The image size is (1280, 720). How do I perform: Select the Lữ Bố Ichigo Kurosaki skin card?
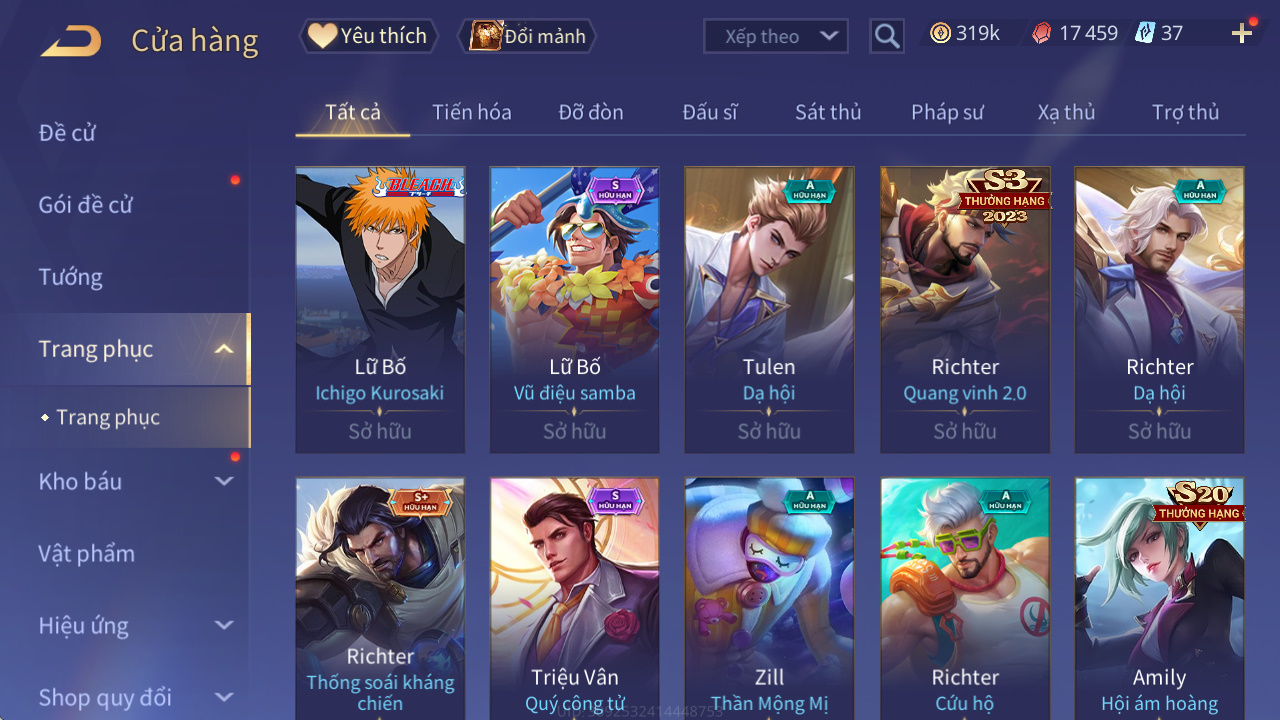point(380,310)
